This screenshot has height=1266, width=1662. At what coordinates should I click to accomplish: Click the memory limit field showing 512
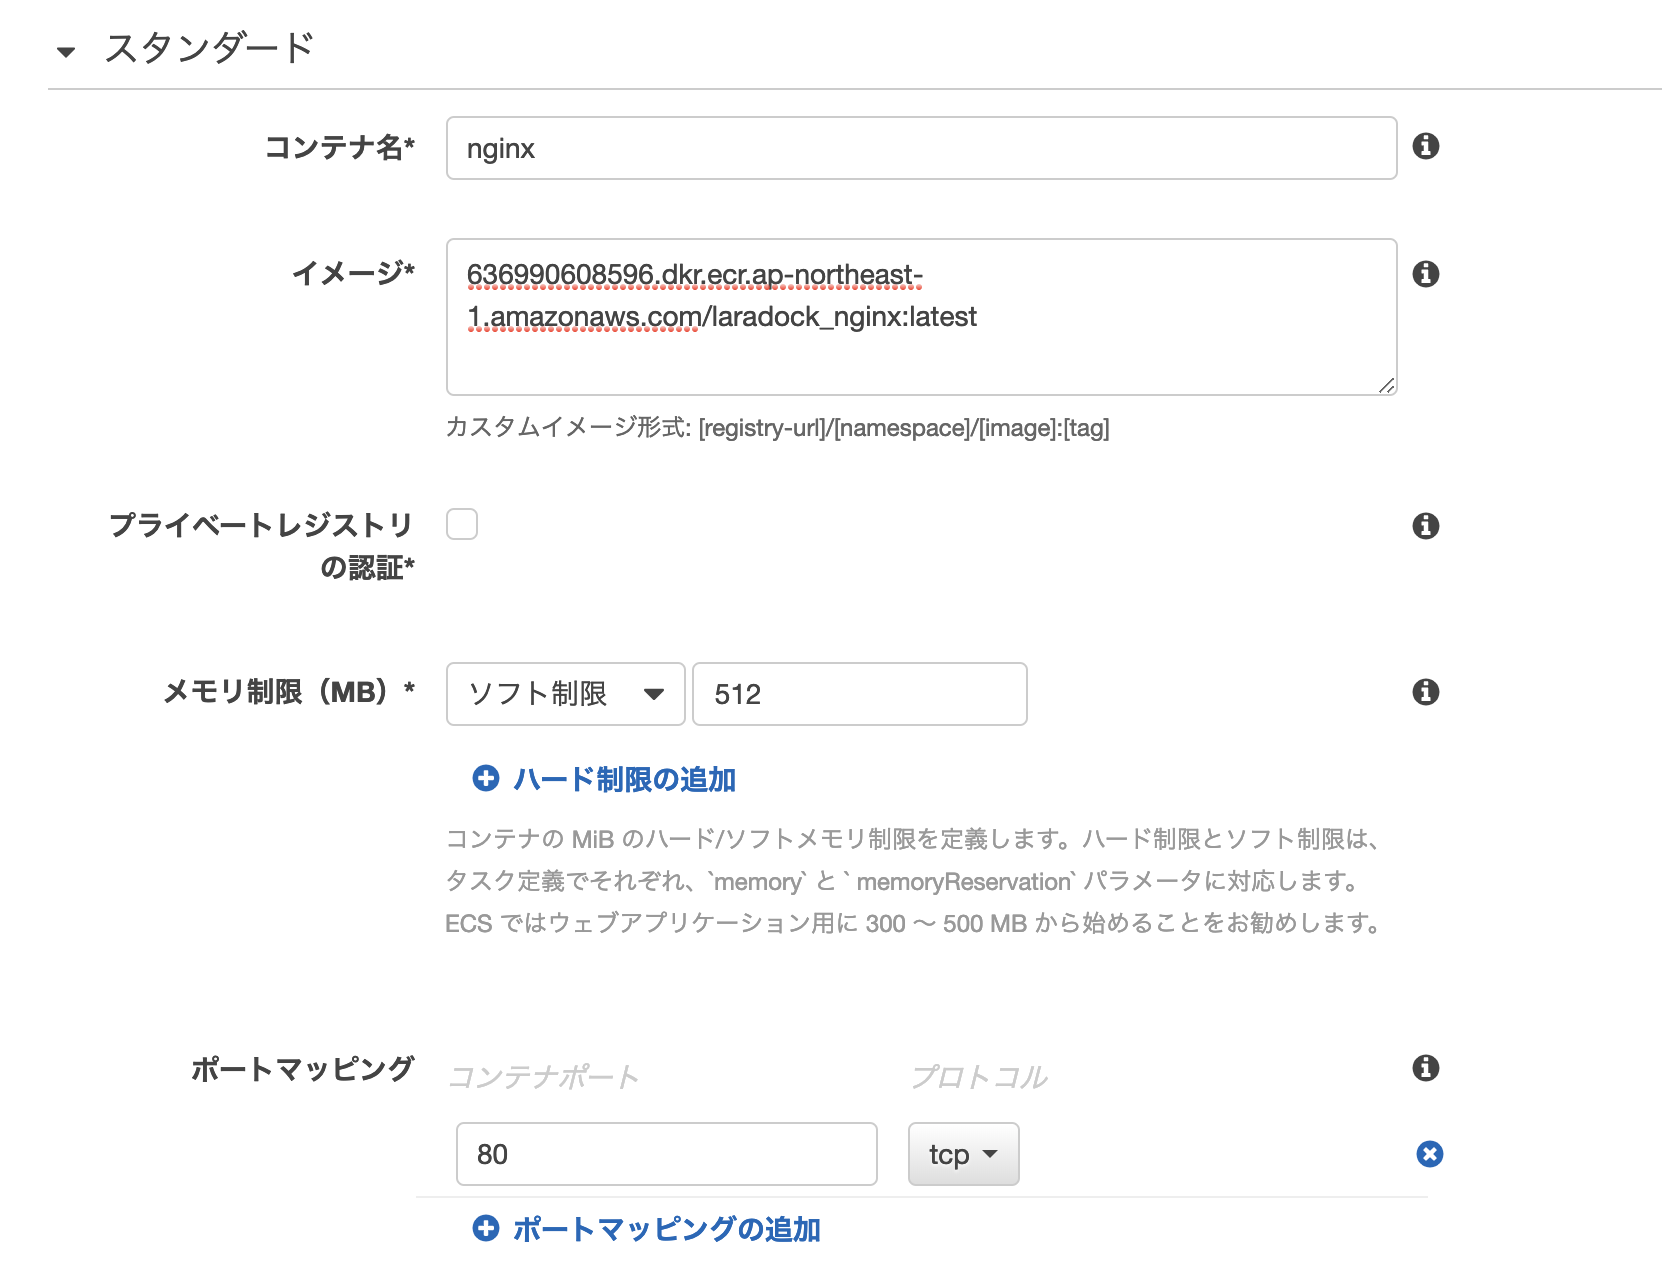pyautogui.click(x=859, y=694)
